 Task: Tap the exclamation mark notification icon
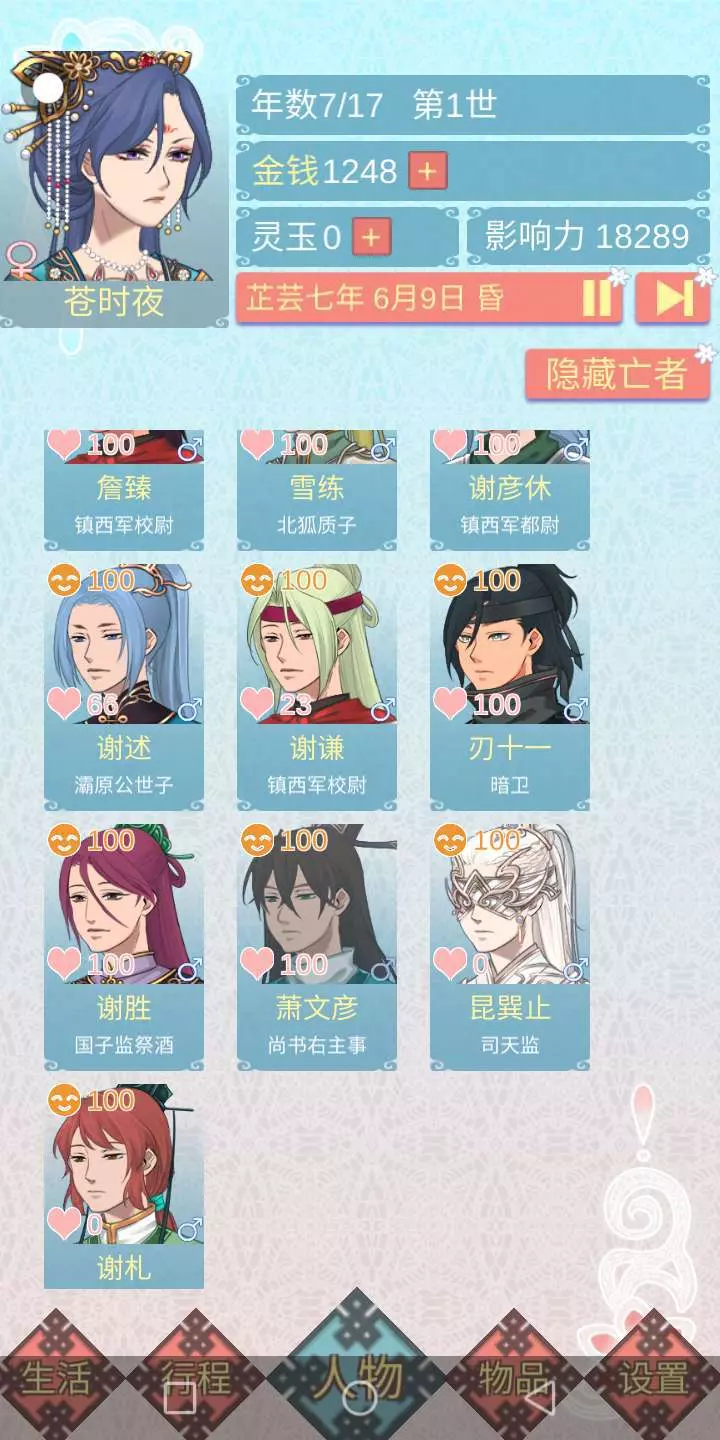click(644, 1122)
